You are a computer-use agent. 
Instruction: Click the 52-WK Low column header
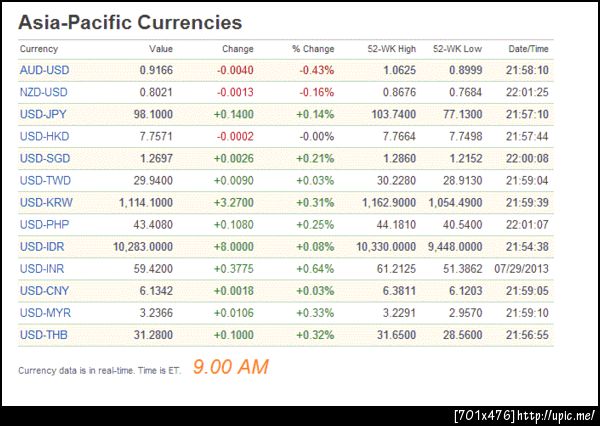coord(456,49)
